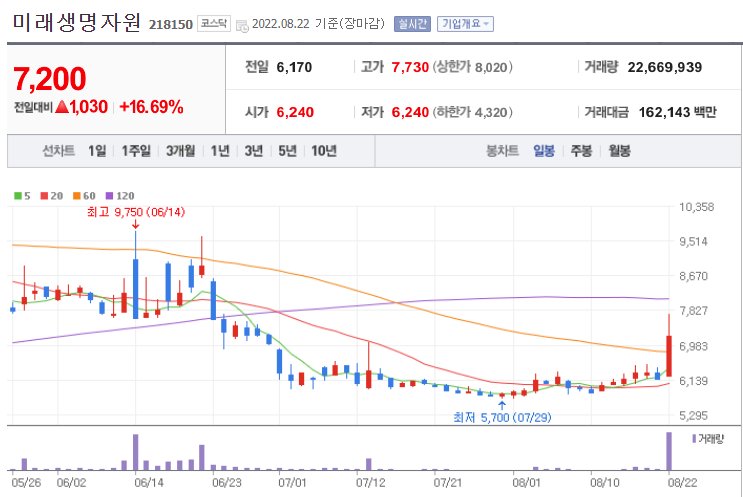Select the 5년 line chart tab
Screen dimensions: 743x497
(288, 151)
